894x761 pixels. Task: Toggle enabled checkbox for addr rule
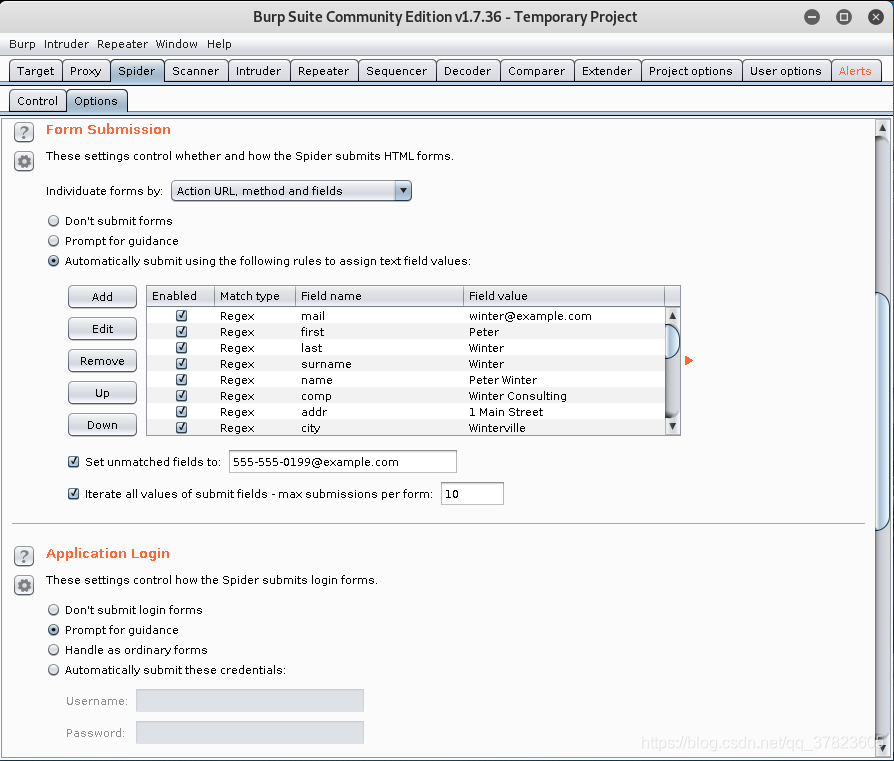click(x=181, y=411)
